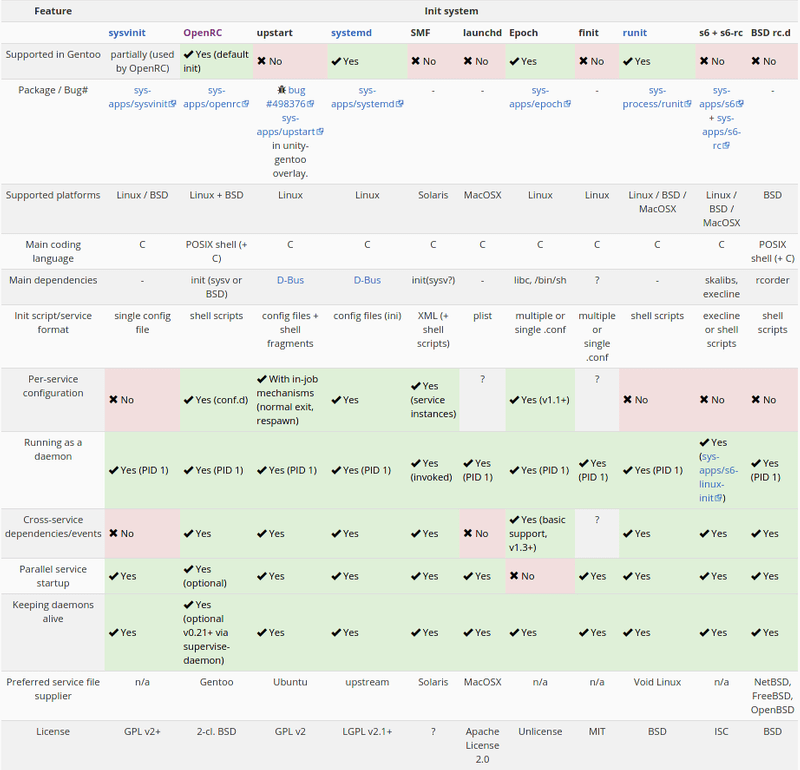The image size is (800, 770).
Task: Click the 'skalibs, execline' dependencies cell
Action: click(x=721, y=287)
